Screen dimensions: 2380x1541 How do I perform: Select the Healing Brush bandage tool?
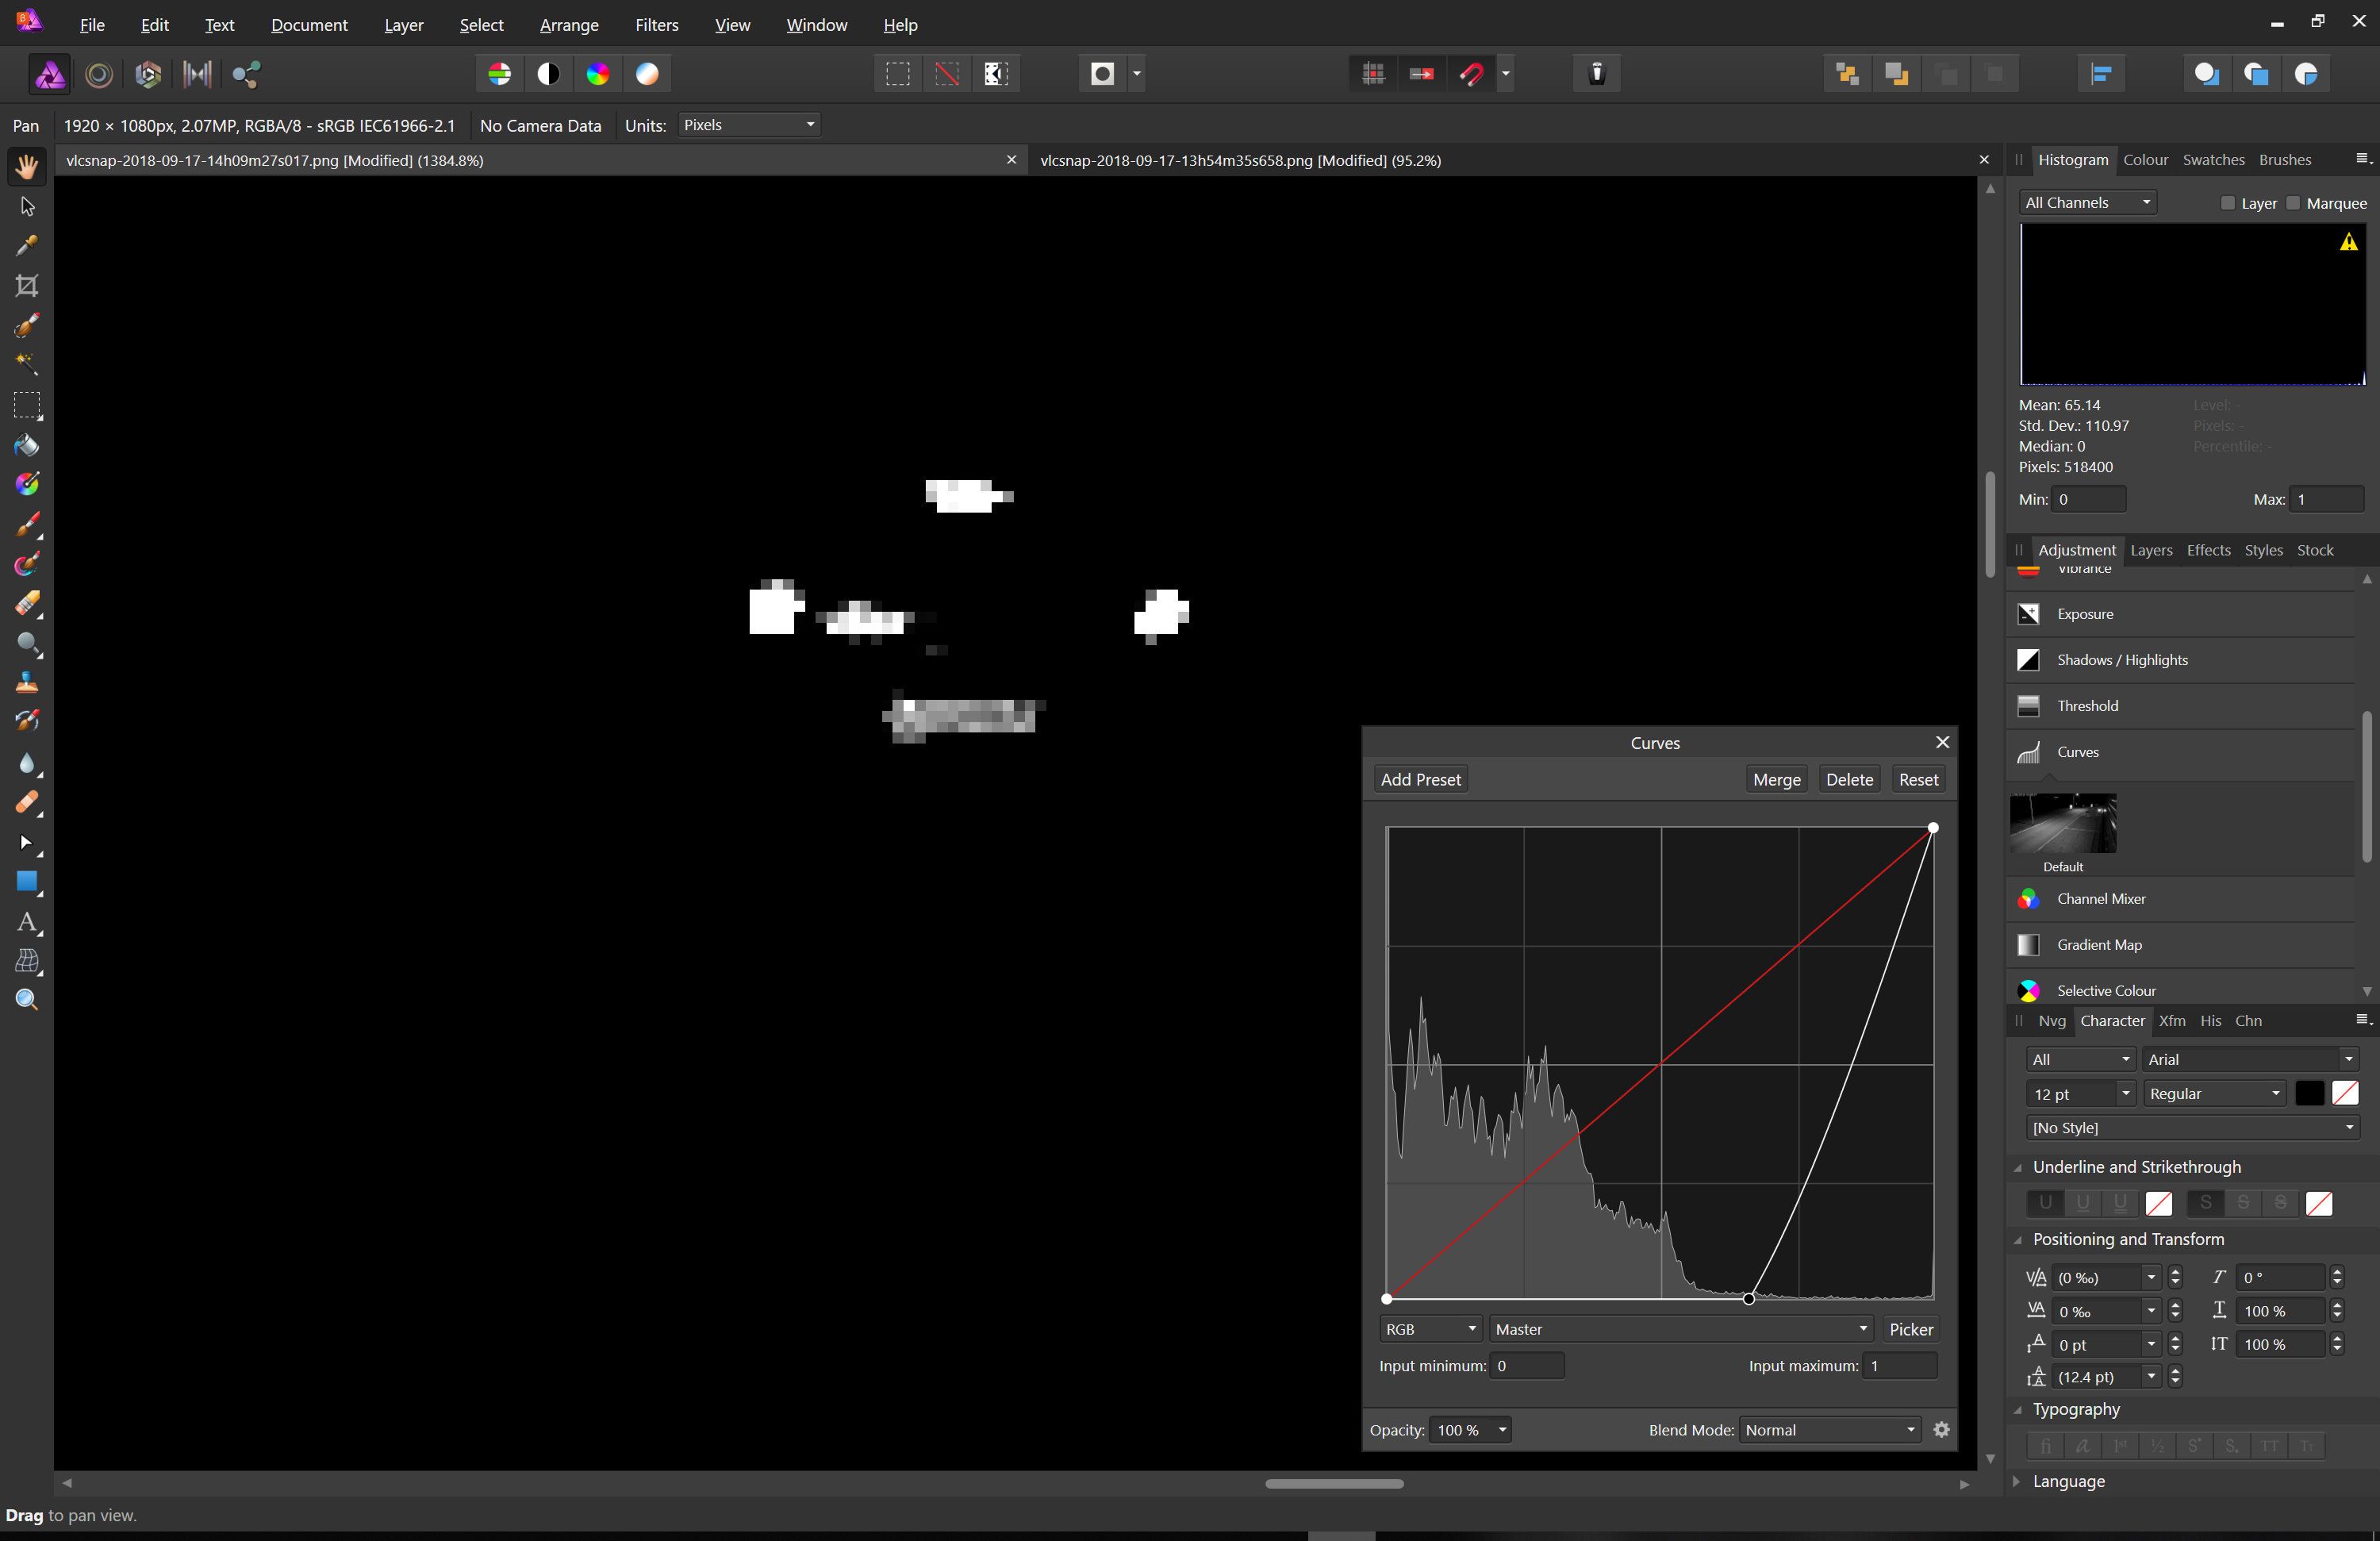[27, 802]
